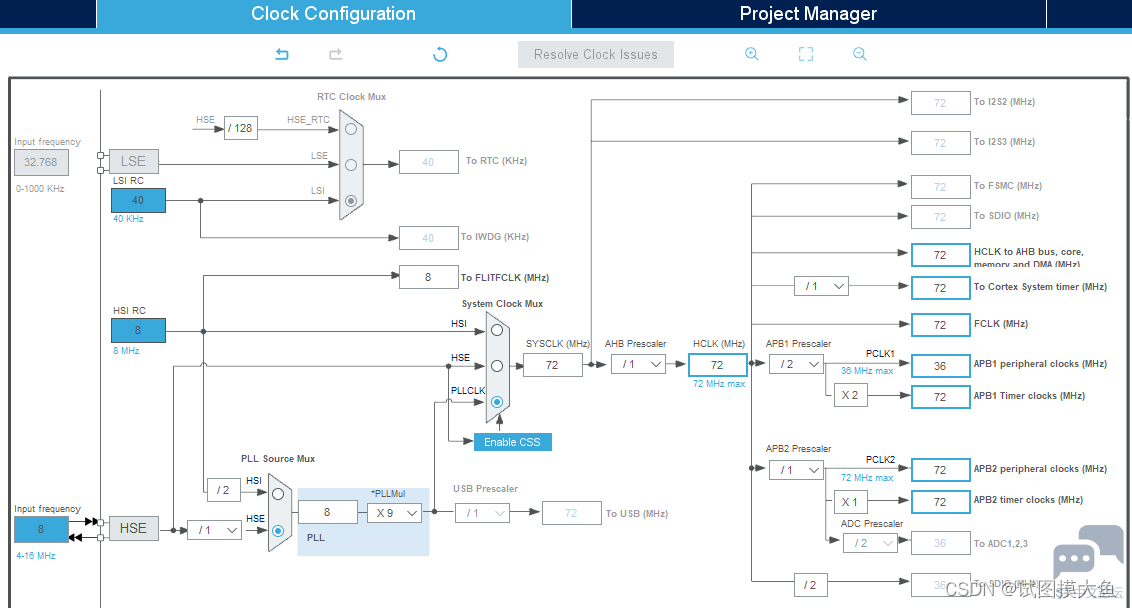Click the APB2 X 1 multiplier box
1132x608 pixels.
click(x=850, y=502)
